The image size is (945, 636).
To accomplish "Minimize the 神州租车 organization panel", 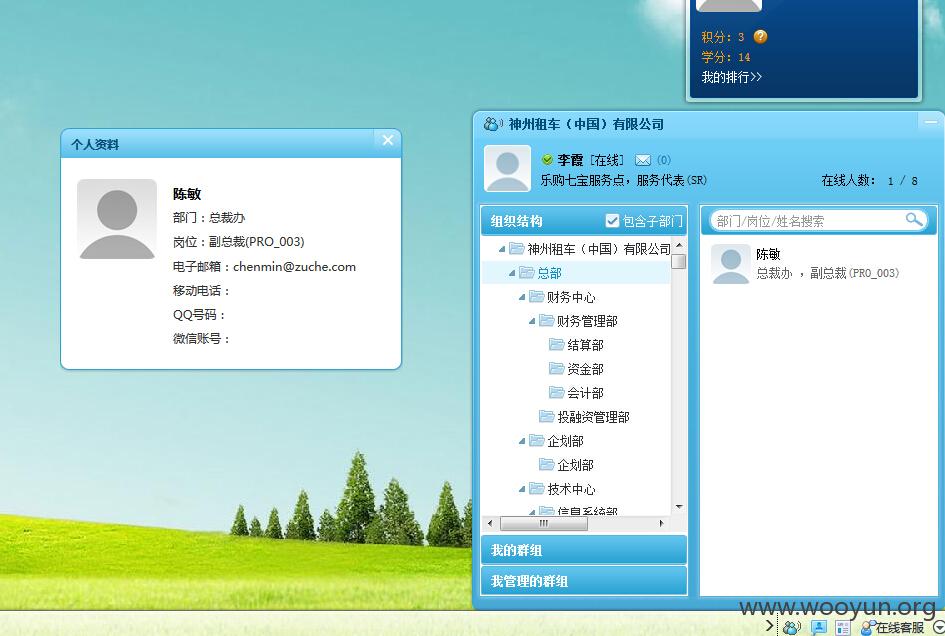I will pos(931,122).
